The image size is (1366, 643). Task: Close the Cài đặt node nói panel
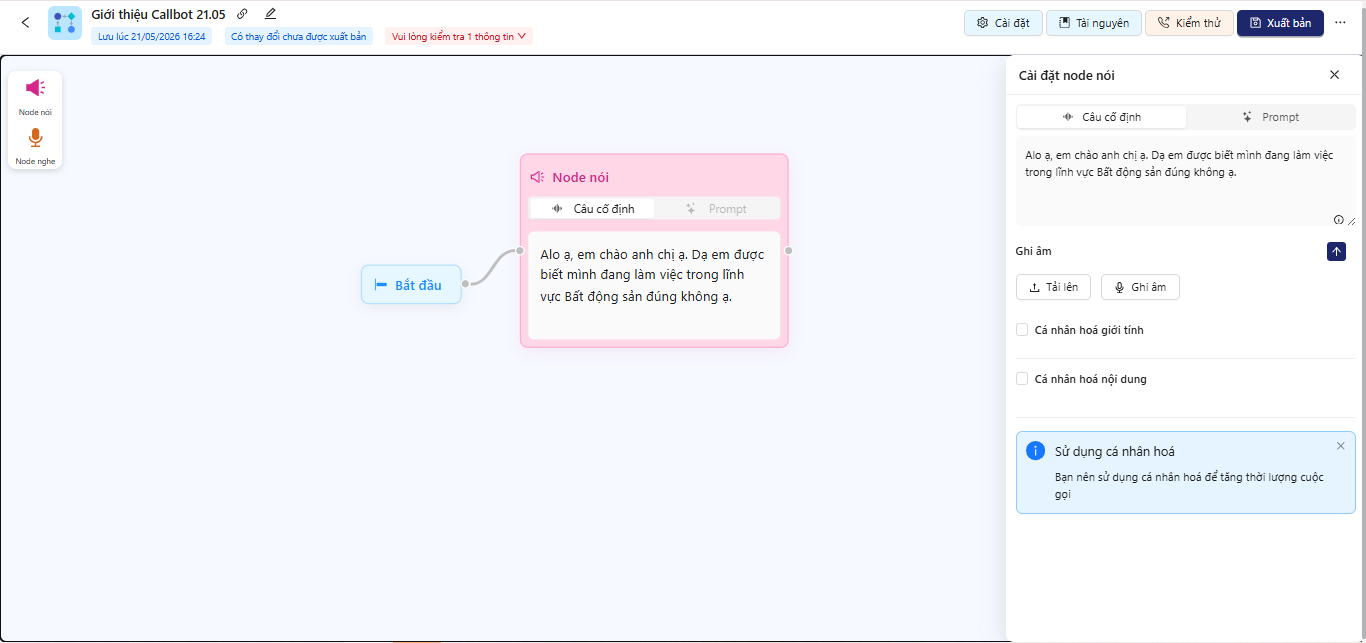(x=1334, y=75)
